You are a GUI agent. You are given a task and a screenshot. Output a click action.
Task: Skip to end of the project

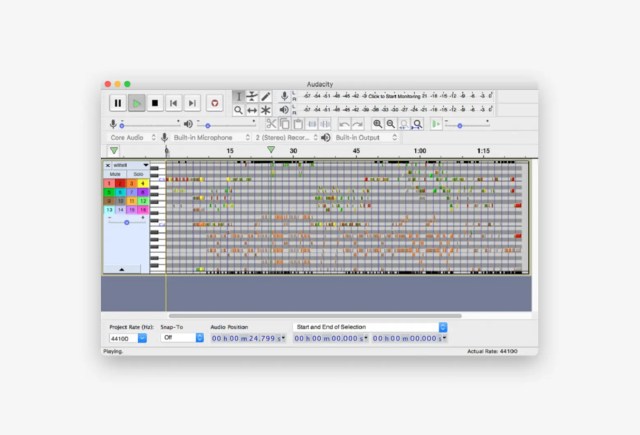(x=192, y=103)
